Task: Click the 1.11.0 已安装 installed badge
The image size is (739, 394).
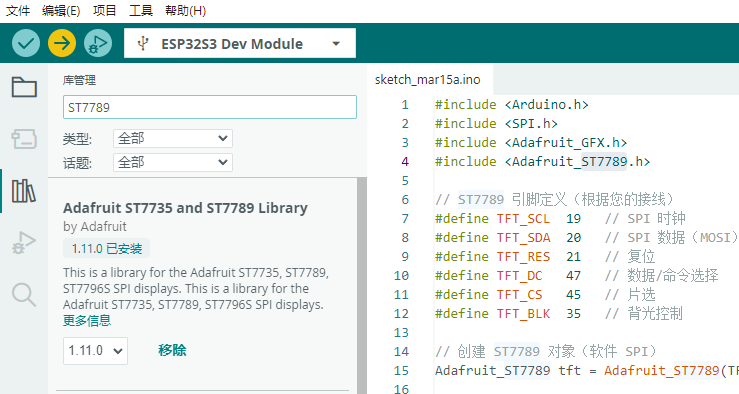Action: click(x=107, y=248)
